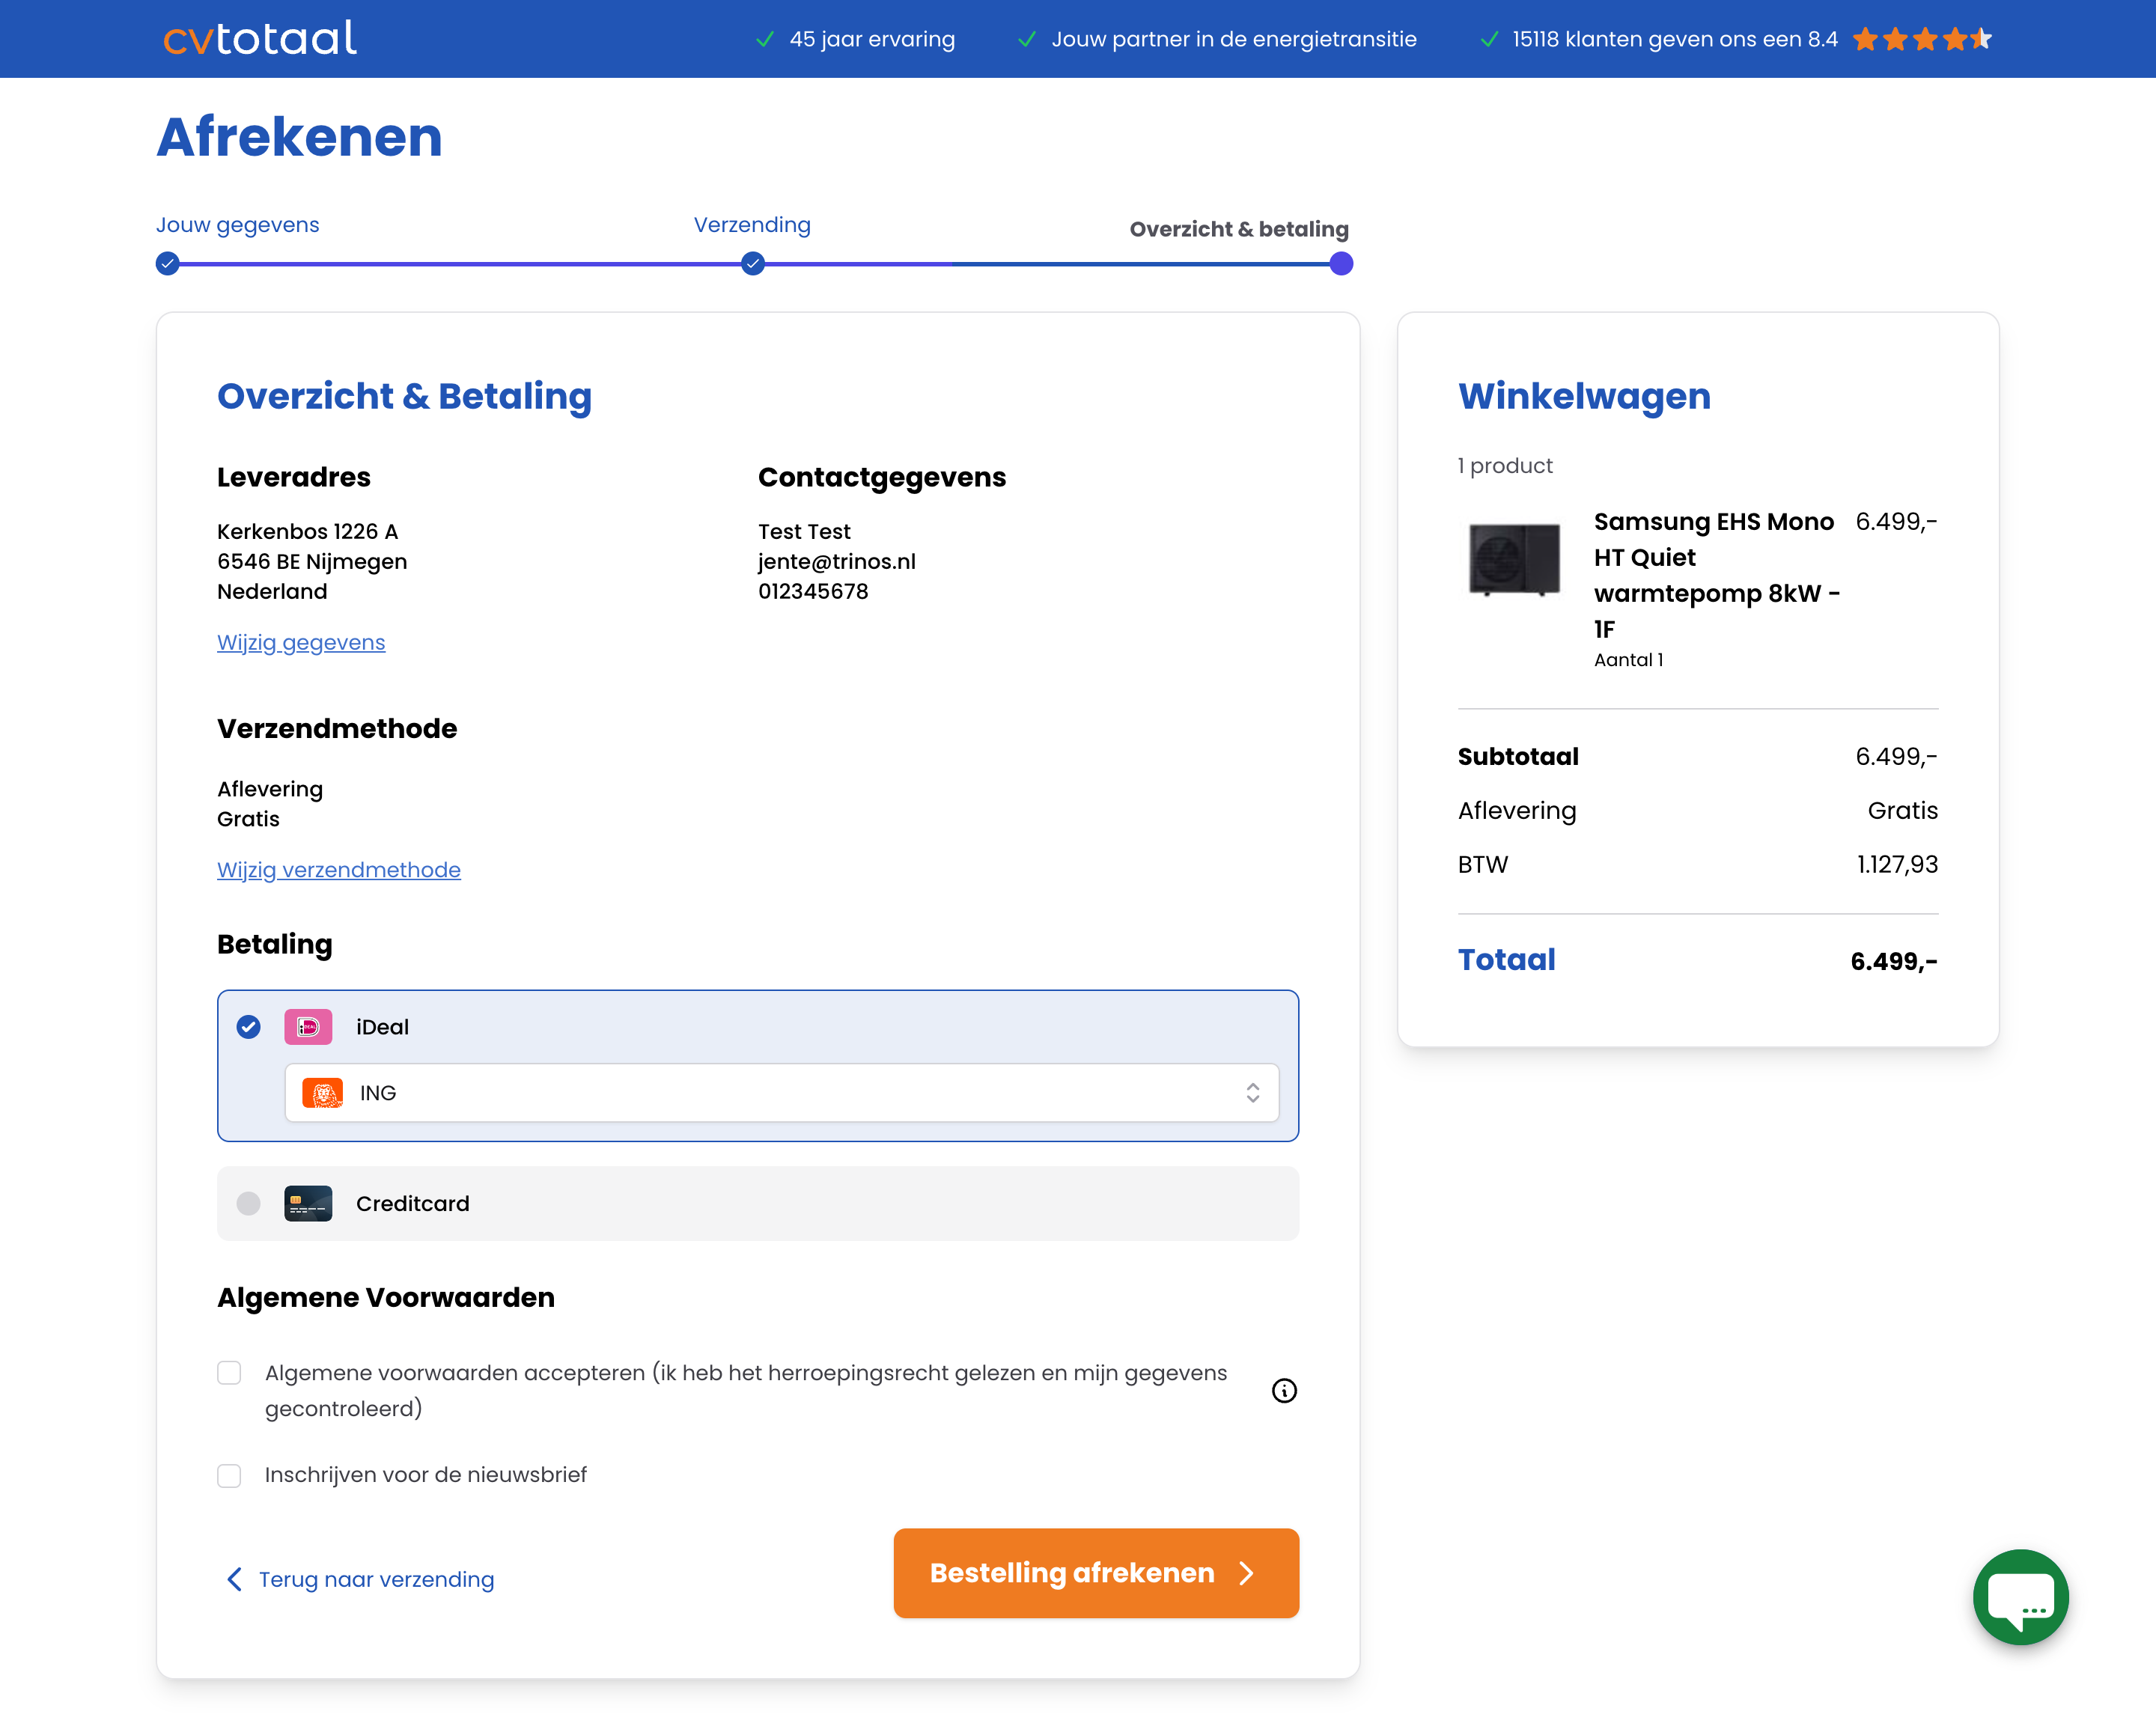Click Bestelling afrekenen button
Screen dimensions: 2156x1732
coord(1095,1573)
